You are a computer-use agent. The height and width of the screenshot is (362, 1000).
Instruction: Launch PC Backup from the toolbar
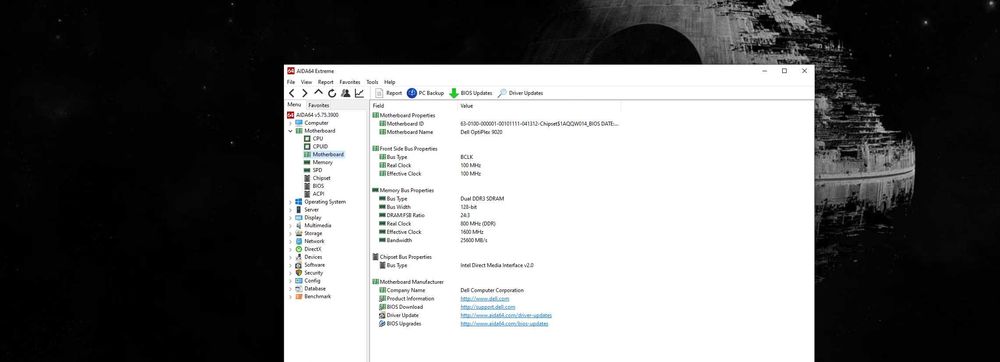[x=425, y=93]
